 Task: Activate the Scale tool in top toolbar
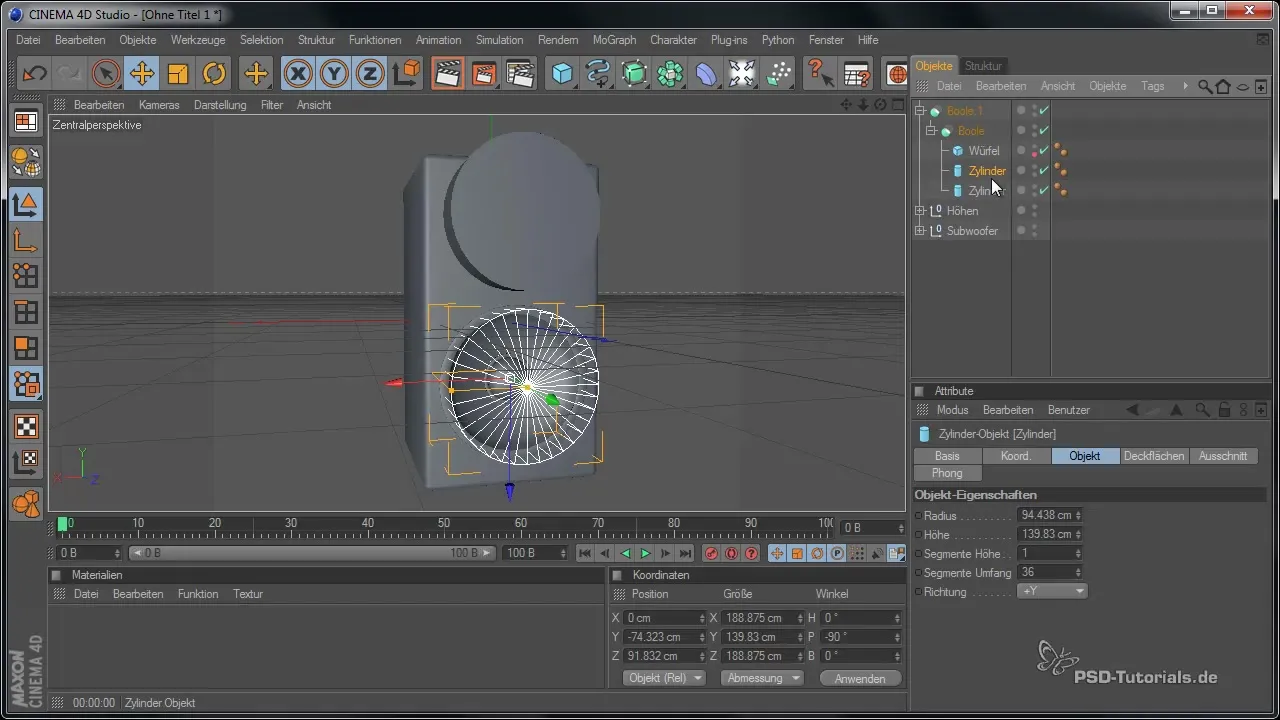[178, 74]
